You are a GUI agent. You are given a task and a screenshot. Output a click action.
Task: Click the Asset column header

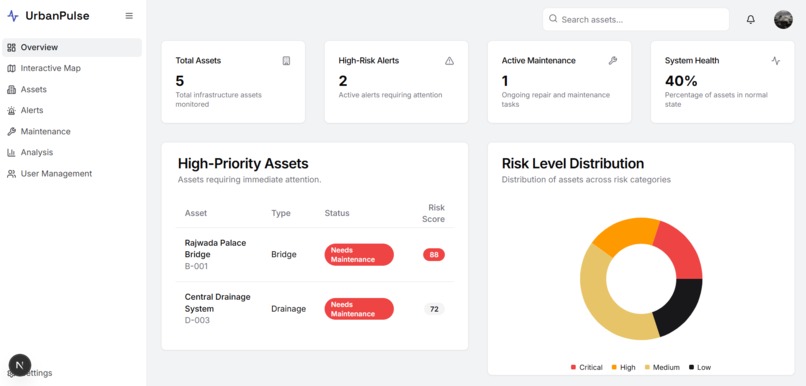196,213
